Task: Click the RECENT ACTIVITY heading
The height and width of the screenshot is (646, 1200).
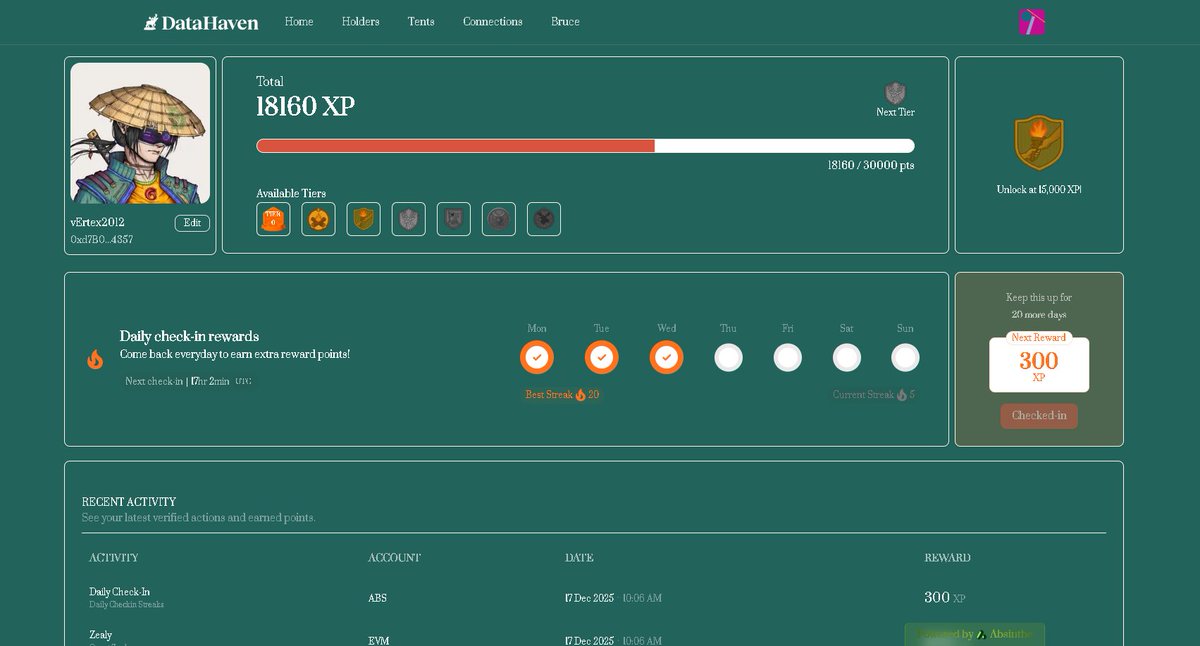Action: pos(129,502)
